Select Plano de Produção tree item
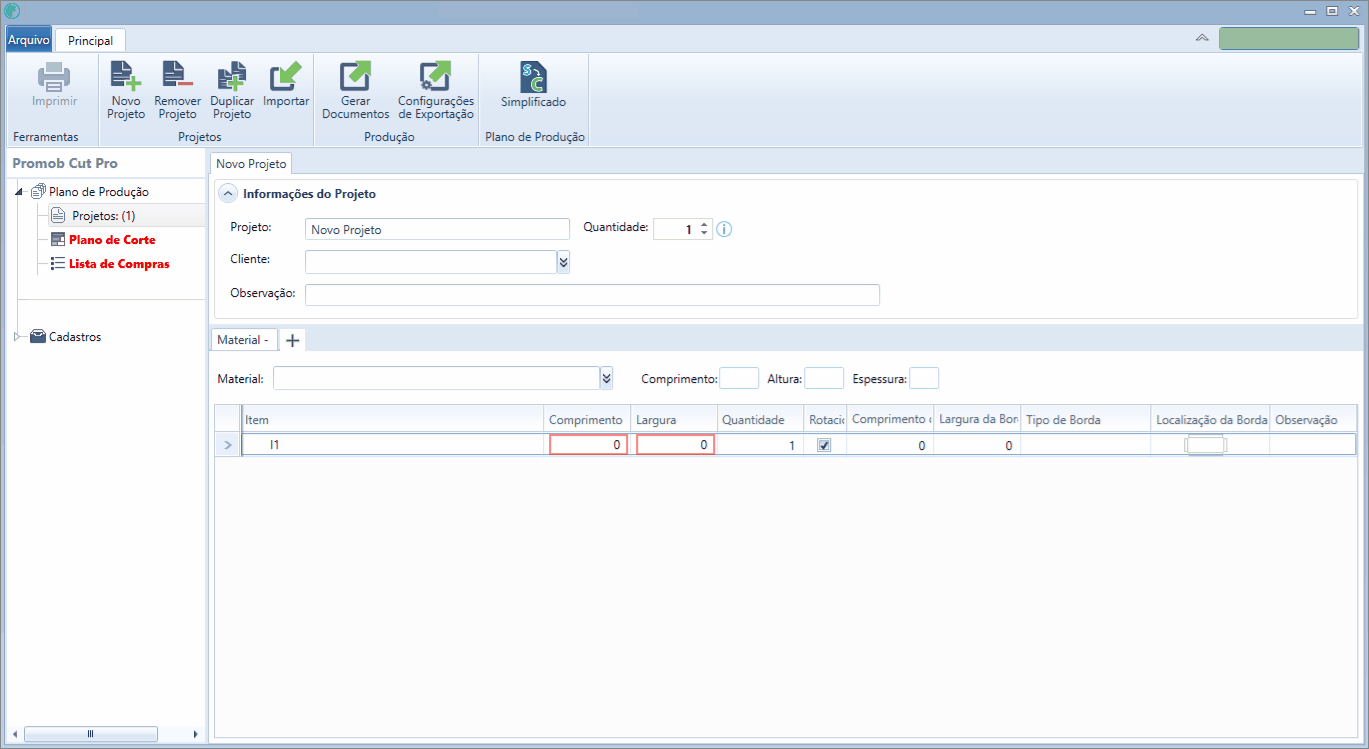 (x=99, y=191)
